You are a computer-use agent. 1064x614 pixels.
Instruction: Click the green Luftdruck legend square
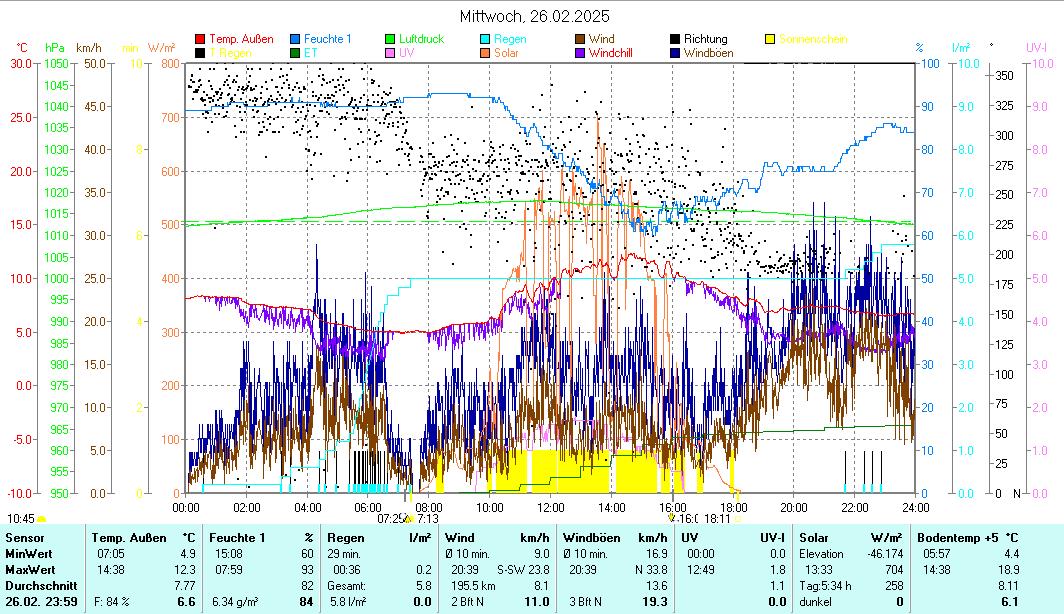click(390, 39)
